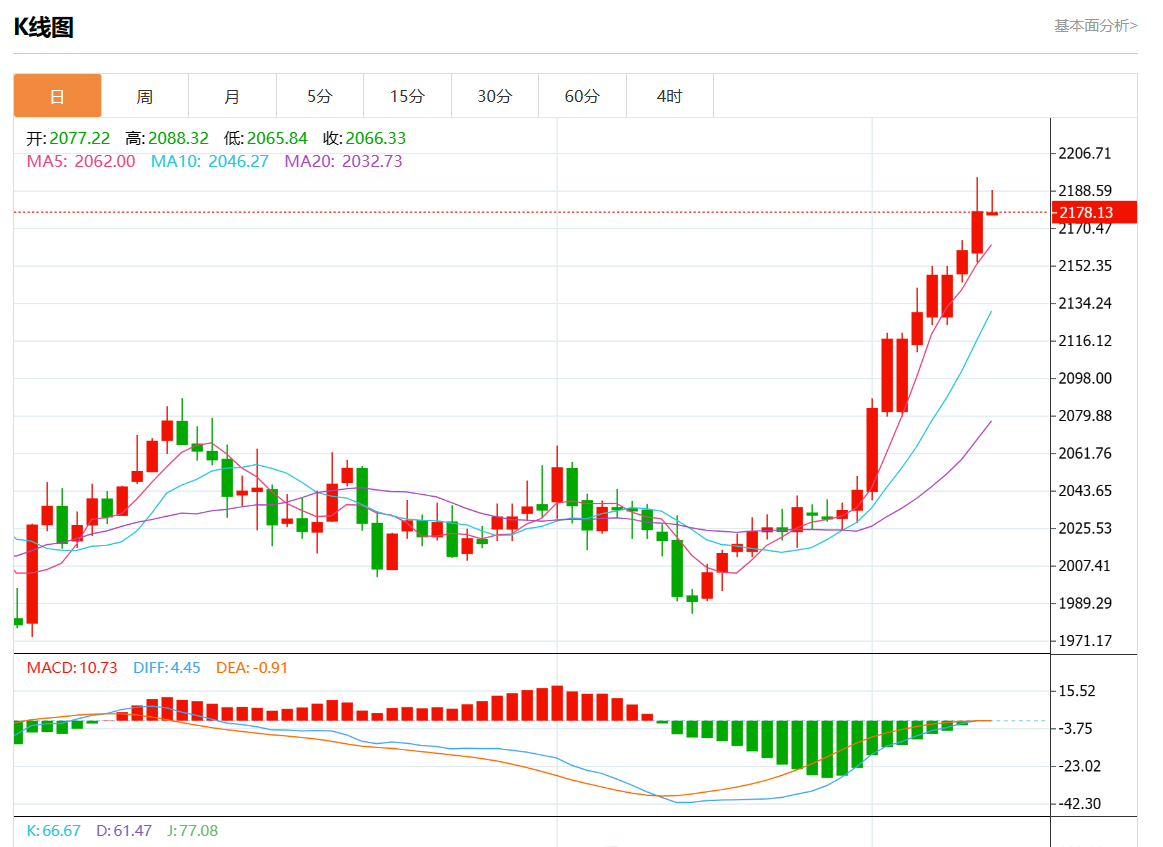Click the 2098.00 price axis label
This screenshot has height=847, width=1163.
(x=1085, y=378)
